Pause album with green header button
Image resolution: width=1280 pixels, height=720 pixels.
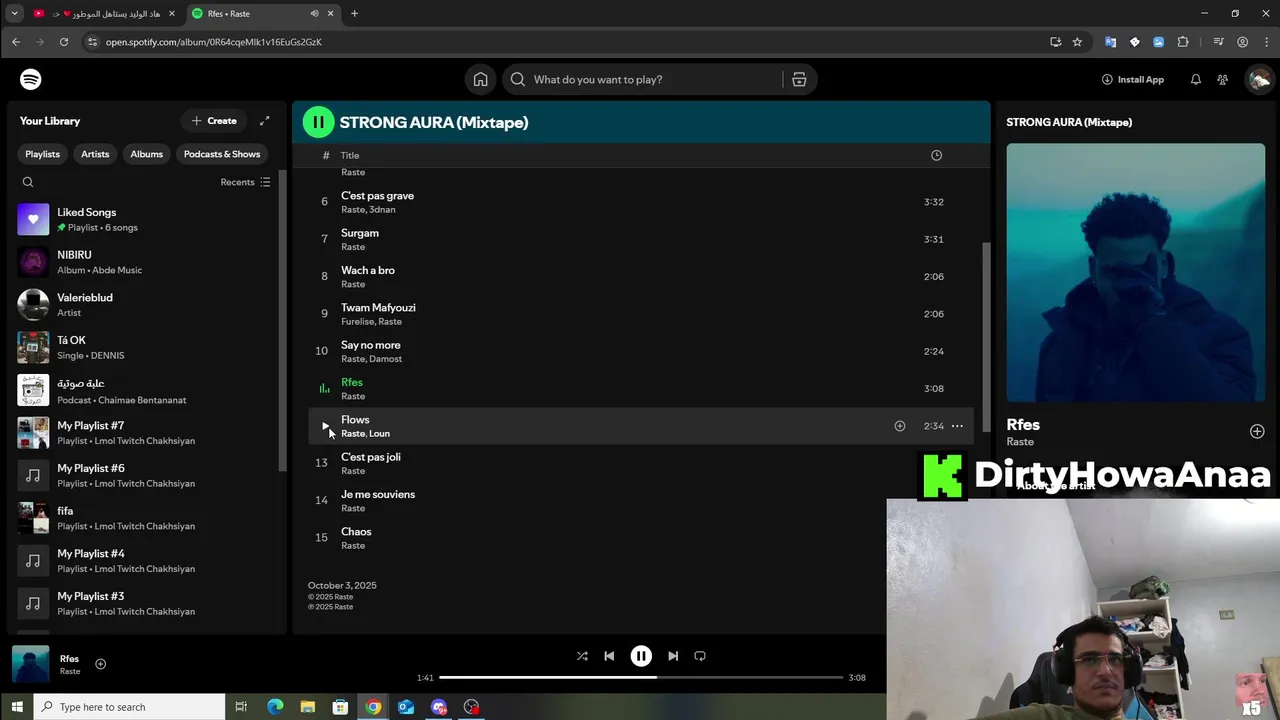pyautogui.click(x=318, y=122)
